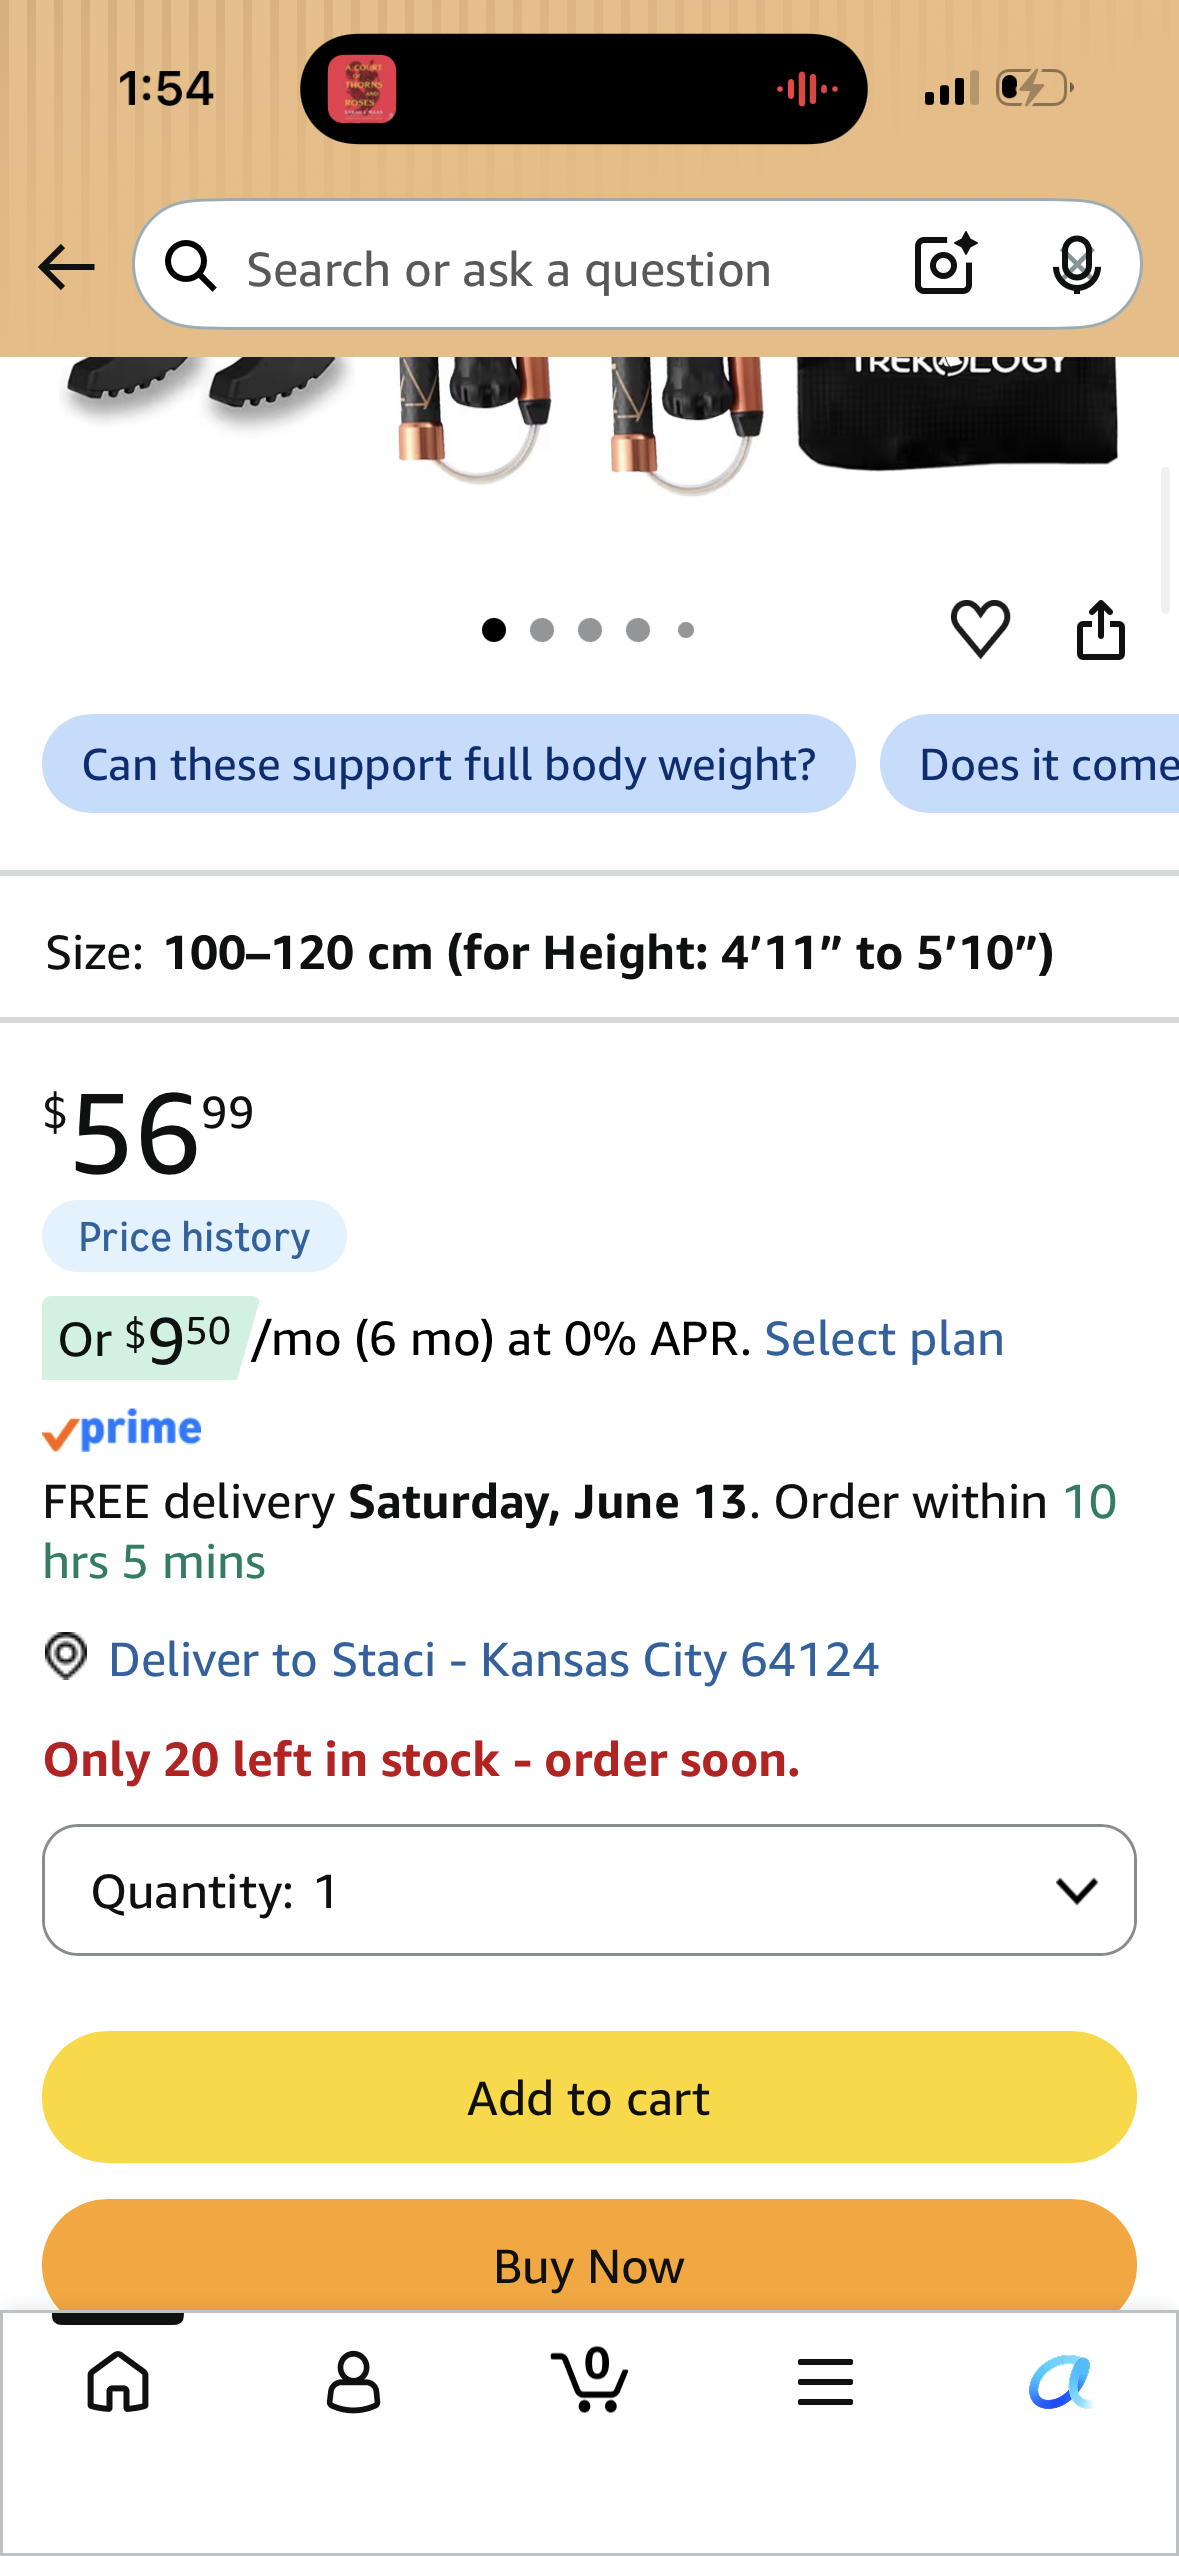Add item to wishlist with heart icon
1179x2556 pixels.
click(980, 629)
